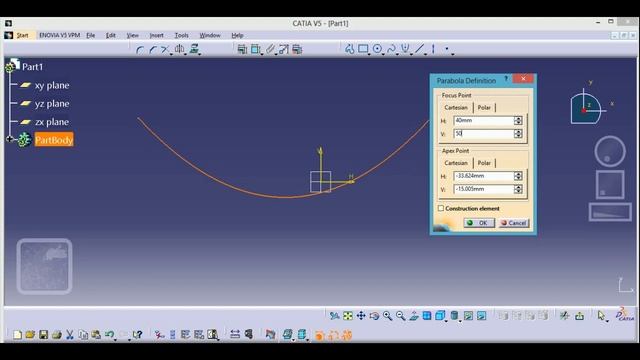The height and width of the screenshot is (360, 640).
Task: Open the Tools menu
Action: (181, 36)
